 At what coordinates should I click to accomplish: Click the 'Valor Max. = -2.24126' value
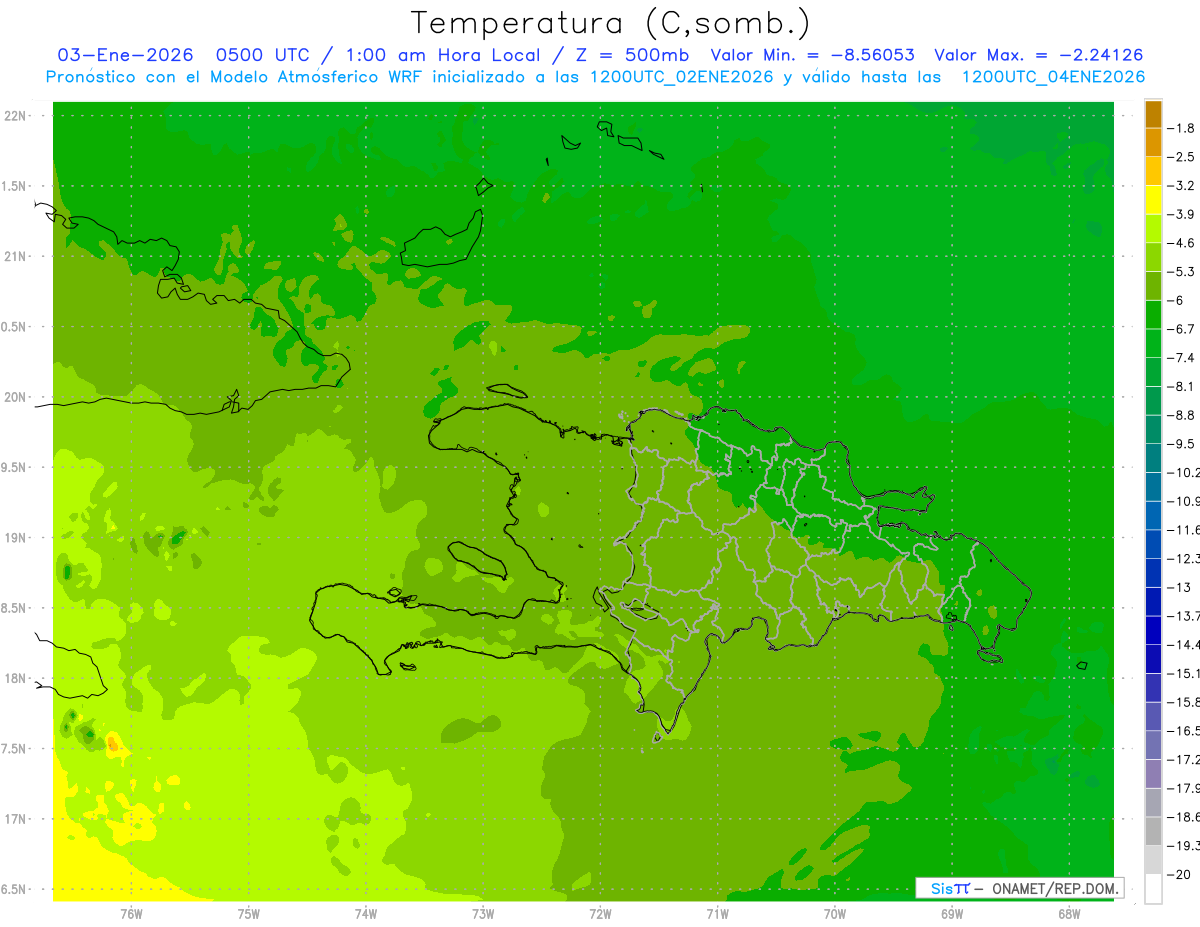(1039, 56)
